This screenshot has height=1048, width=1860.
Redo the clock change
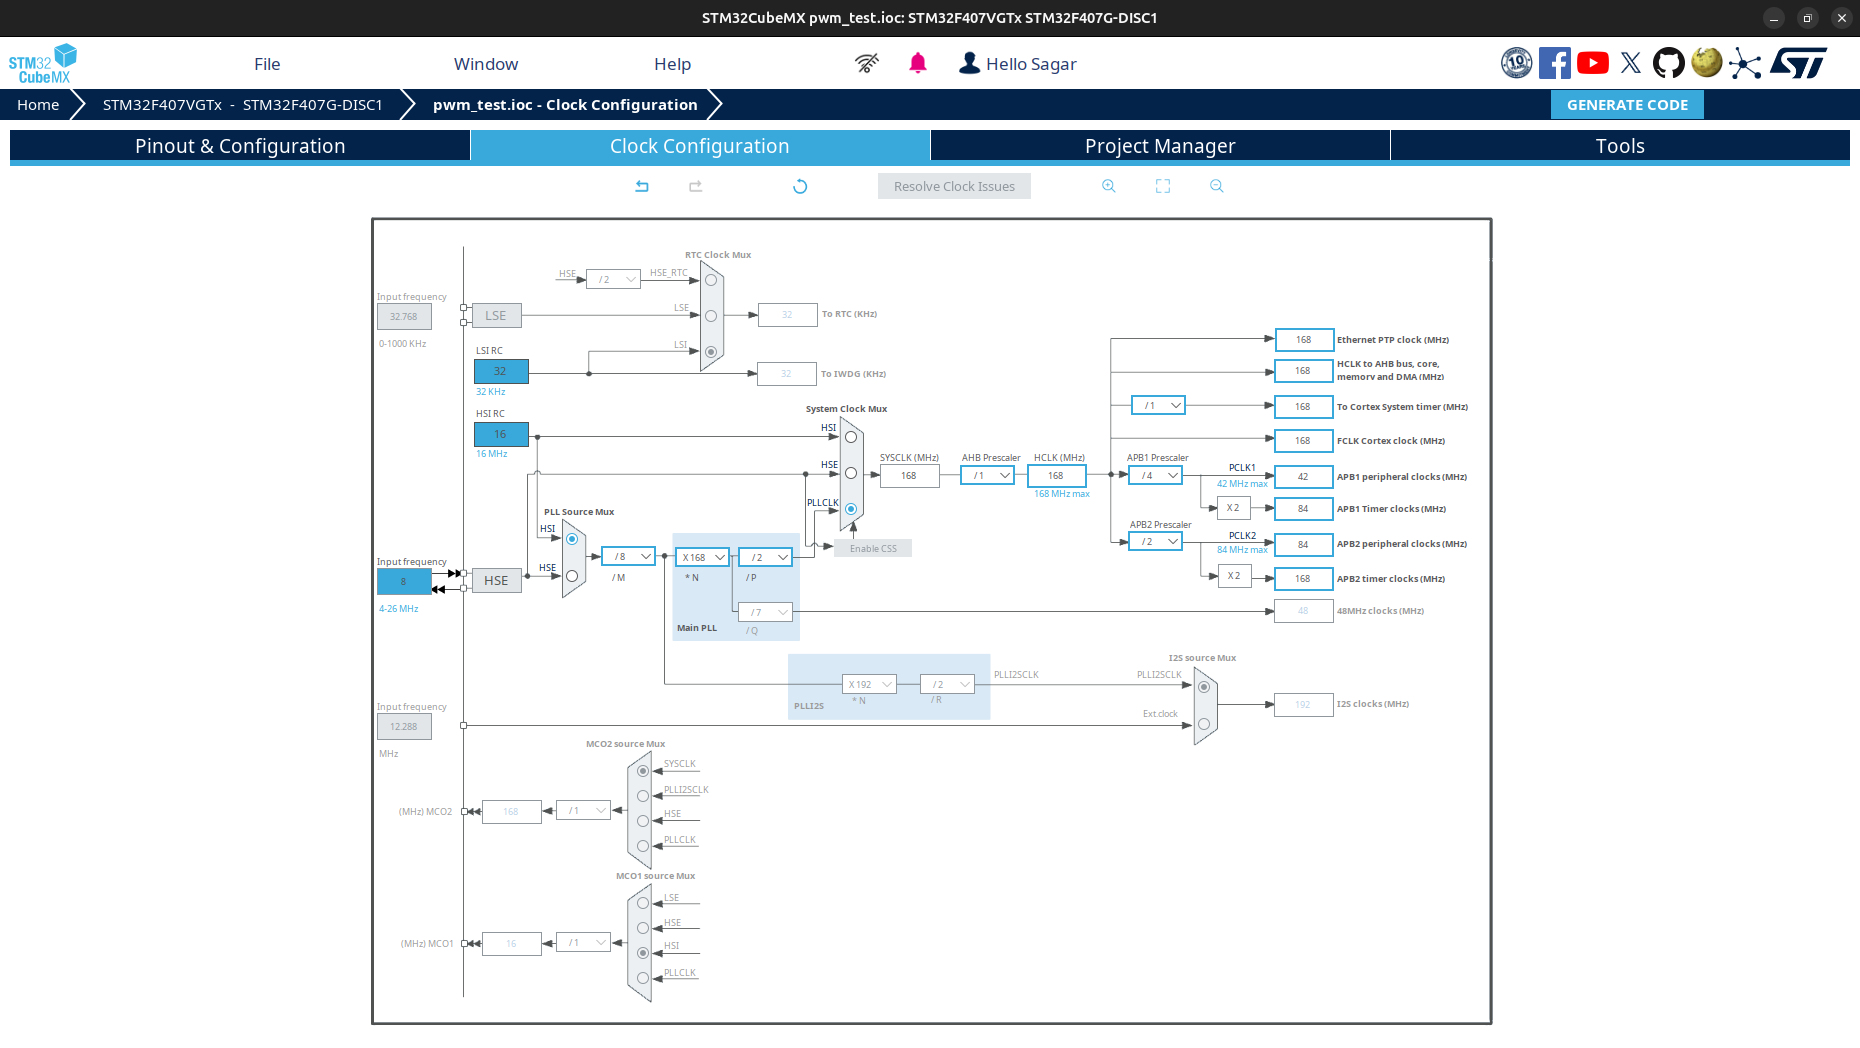696,186
